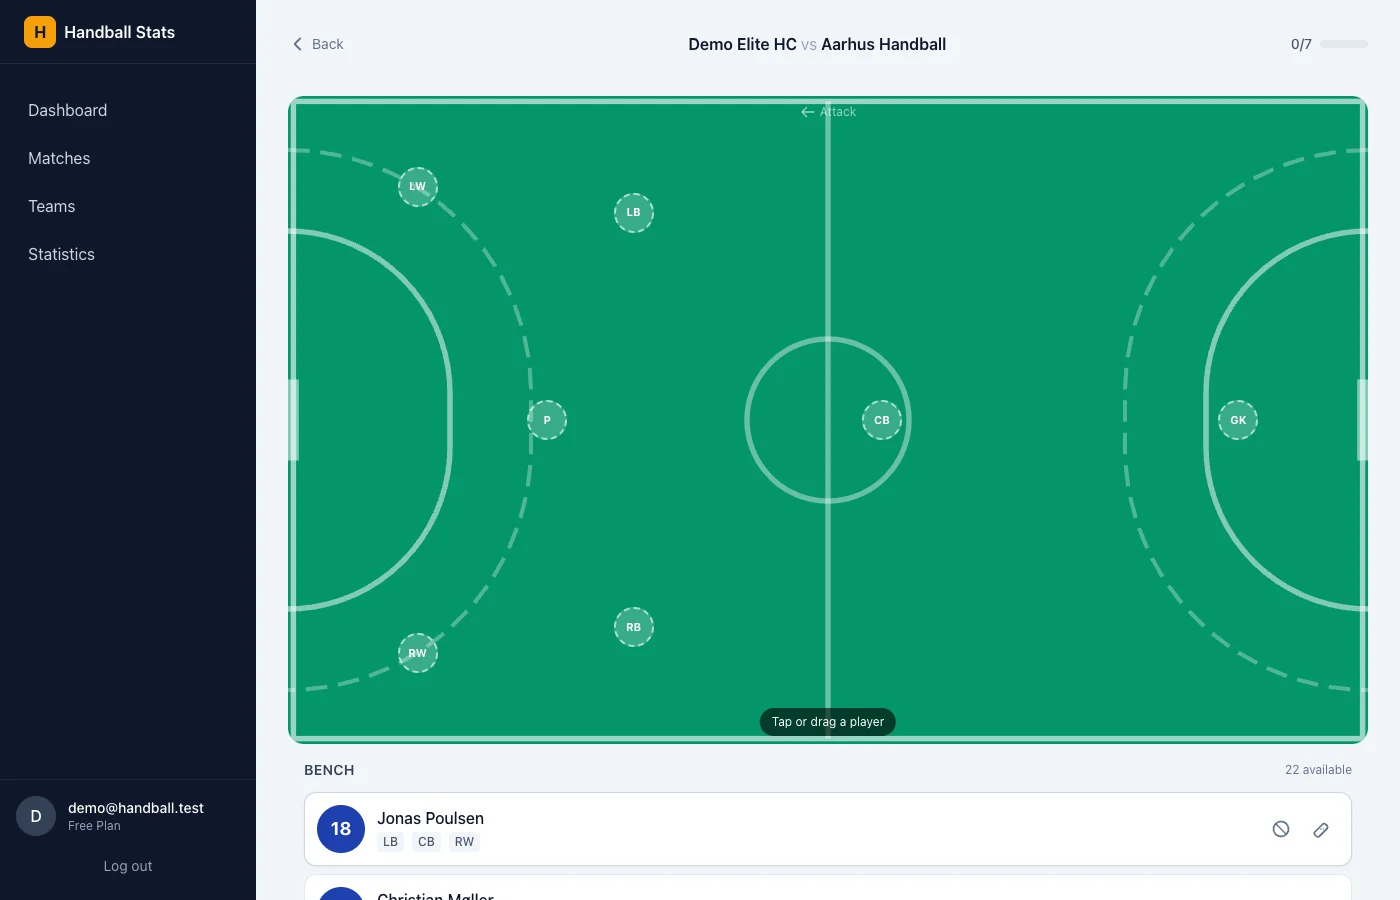The image size is (1400, 900).
Task: Click the 0/7 lineup progress bar
Action: 1344,44
